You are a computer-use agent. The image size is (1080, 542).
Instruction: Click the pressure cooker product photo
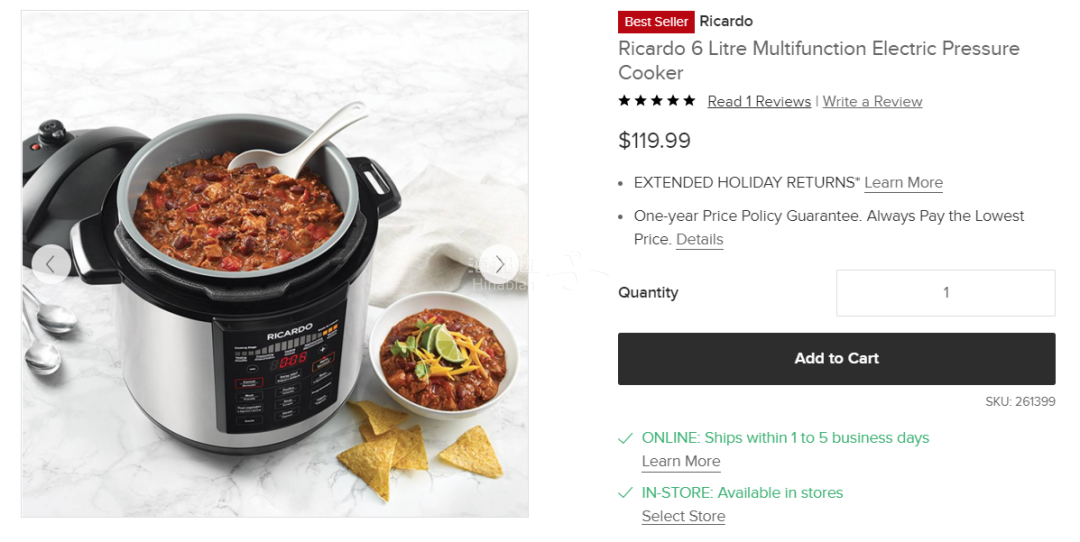point(275,264)
